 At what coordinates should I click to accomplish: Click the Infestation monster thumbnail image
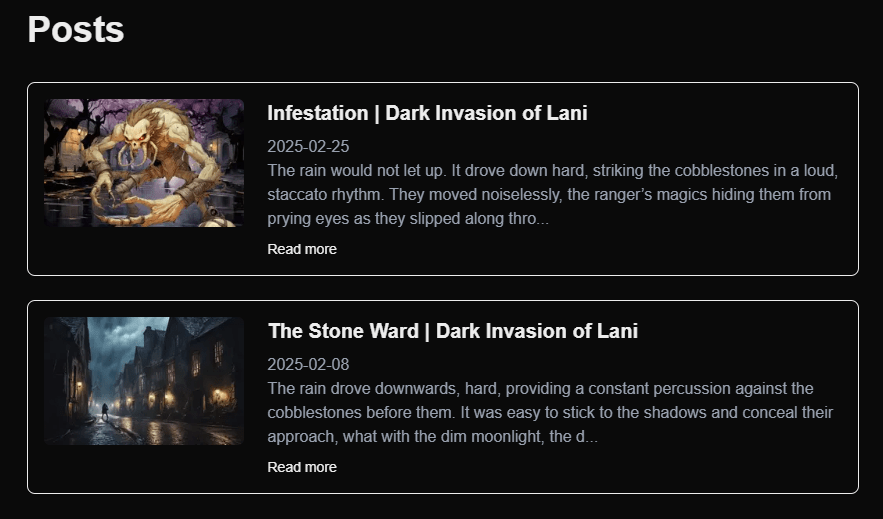pos(144,163)
